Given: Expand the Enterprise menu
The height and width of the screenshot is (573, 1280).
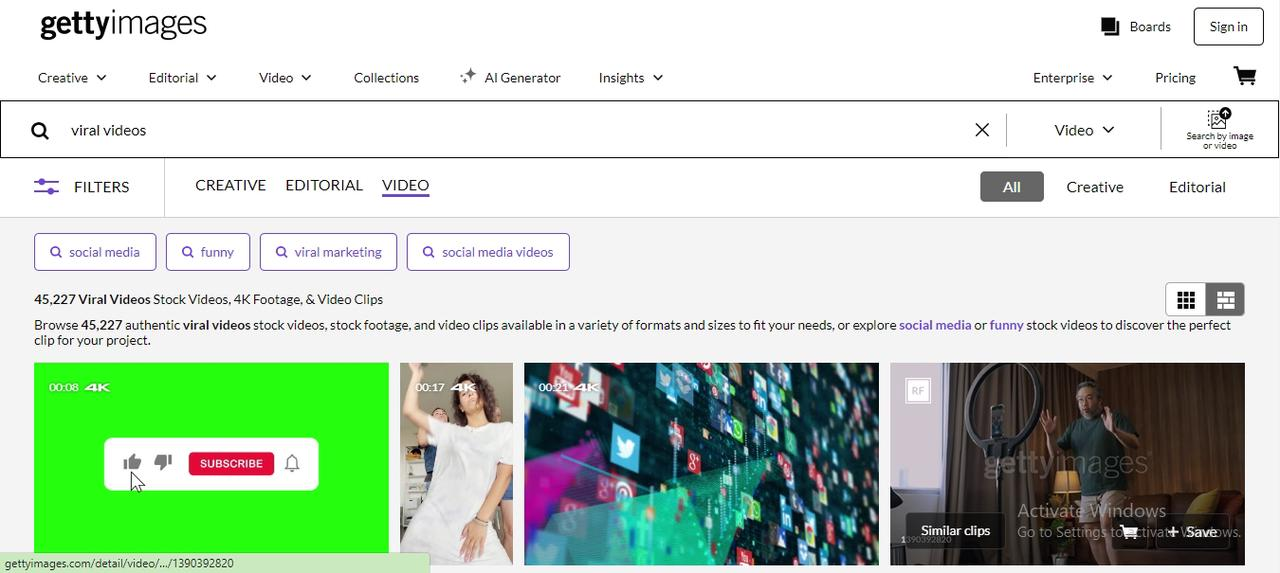Looking at the screenshot, I should click(1073, 77).
